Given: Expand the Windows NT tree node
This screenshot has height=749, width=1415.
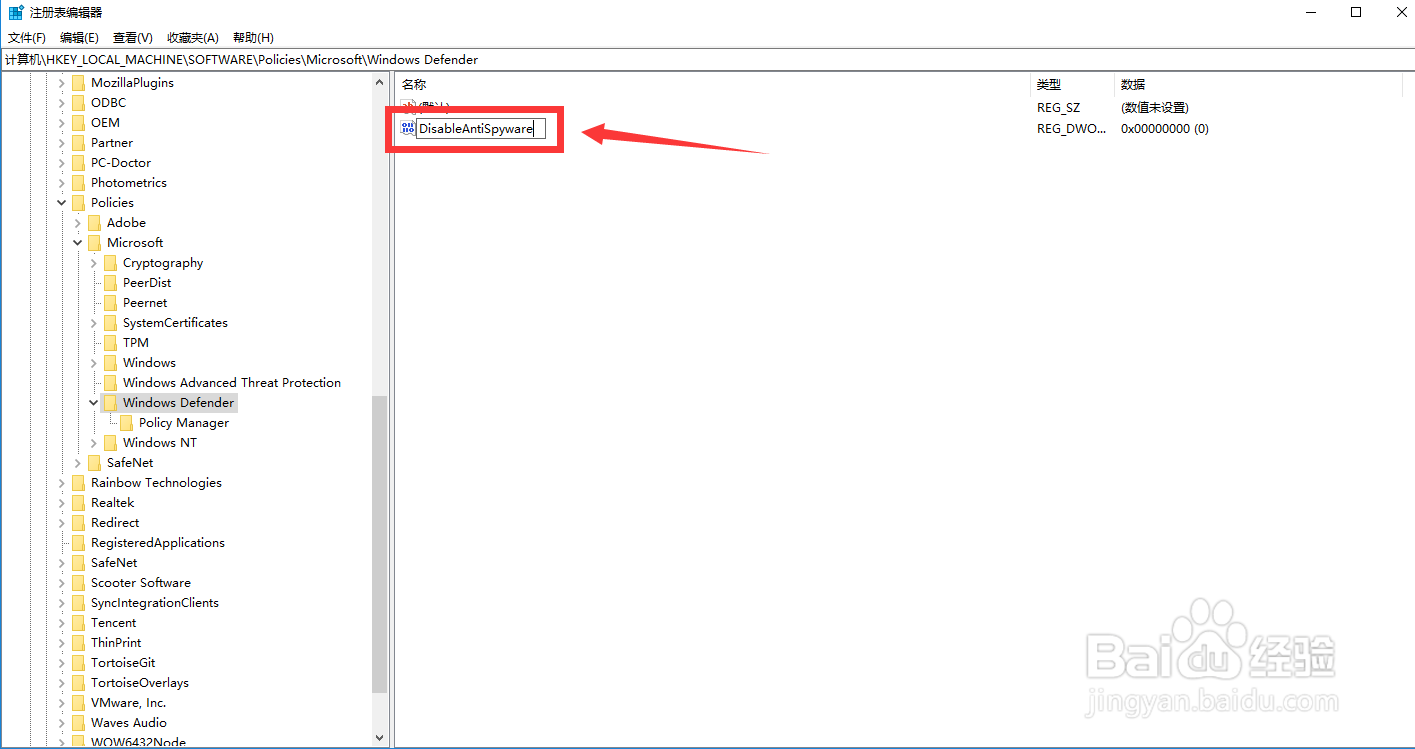Looking at the screenshot, I should (94, 442).
